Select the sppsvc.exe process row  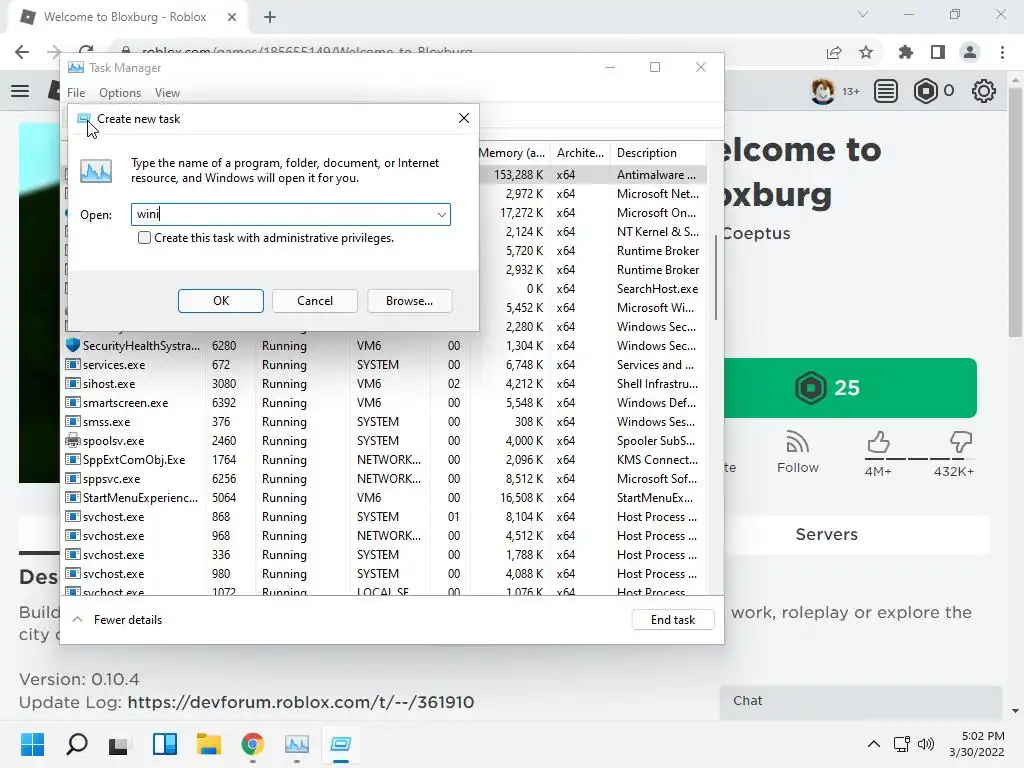coord(385,479)
